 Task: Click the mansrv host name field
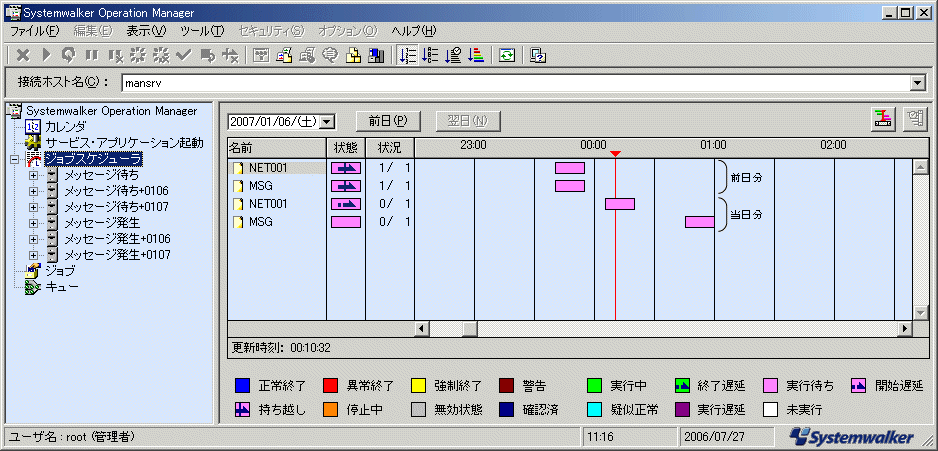[515, 84]
